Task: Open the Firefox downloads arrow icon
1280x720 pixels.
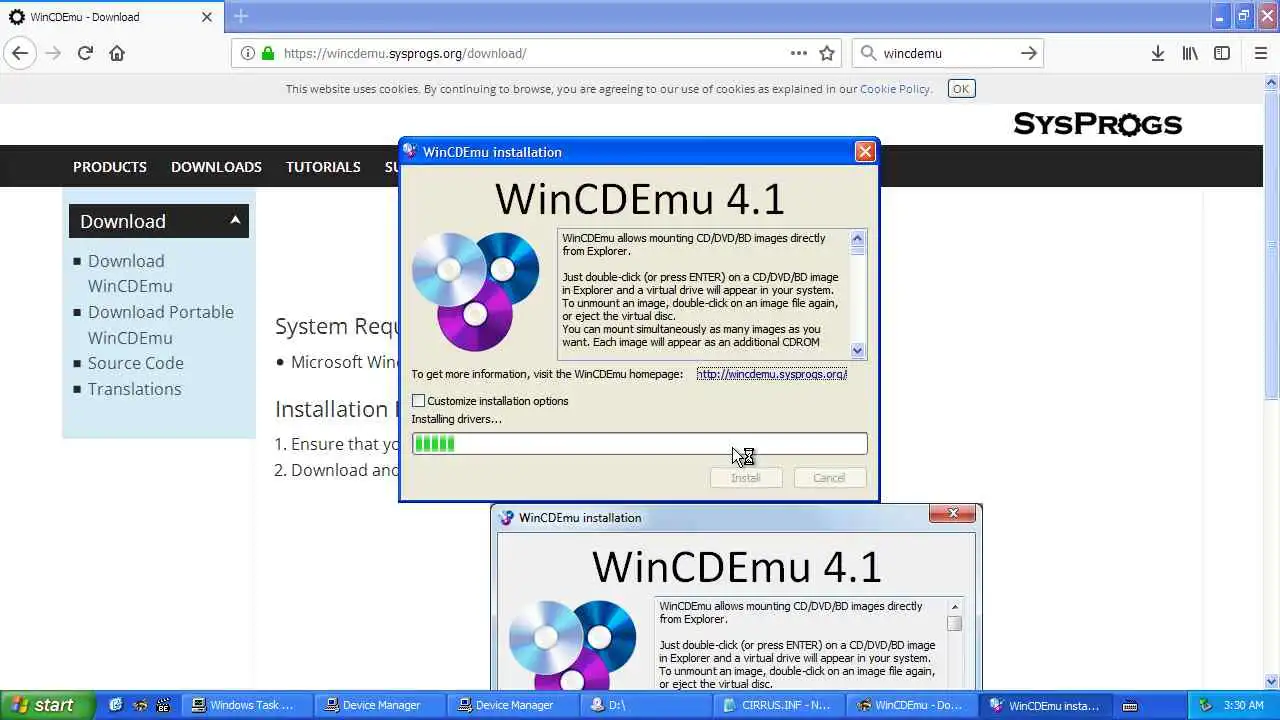Action: pyautogui.click(x=1157, y=53)
